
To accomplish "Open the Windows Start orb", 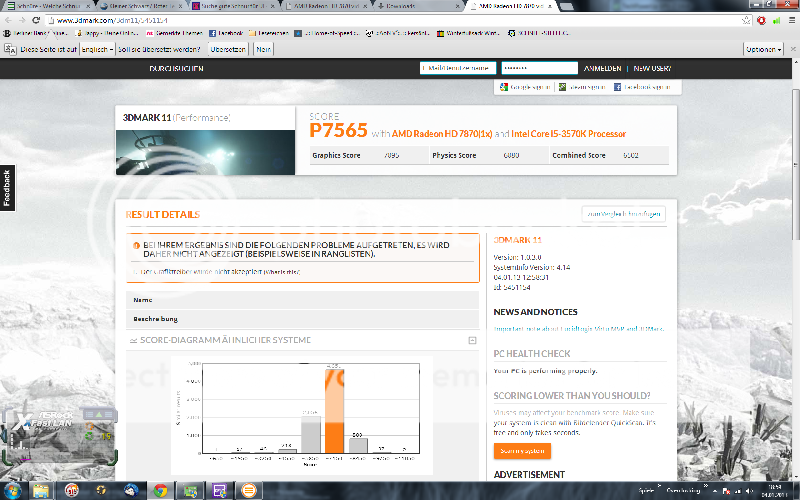I will 12,491.
